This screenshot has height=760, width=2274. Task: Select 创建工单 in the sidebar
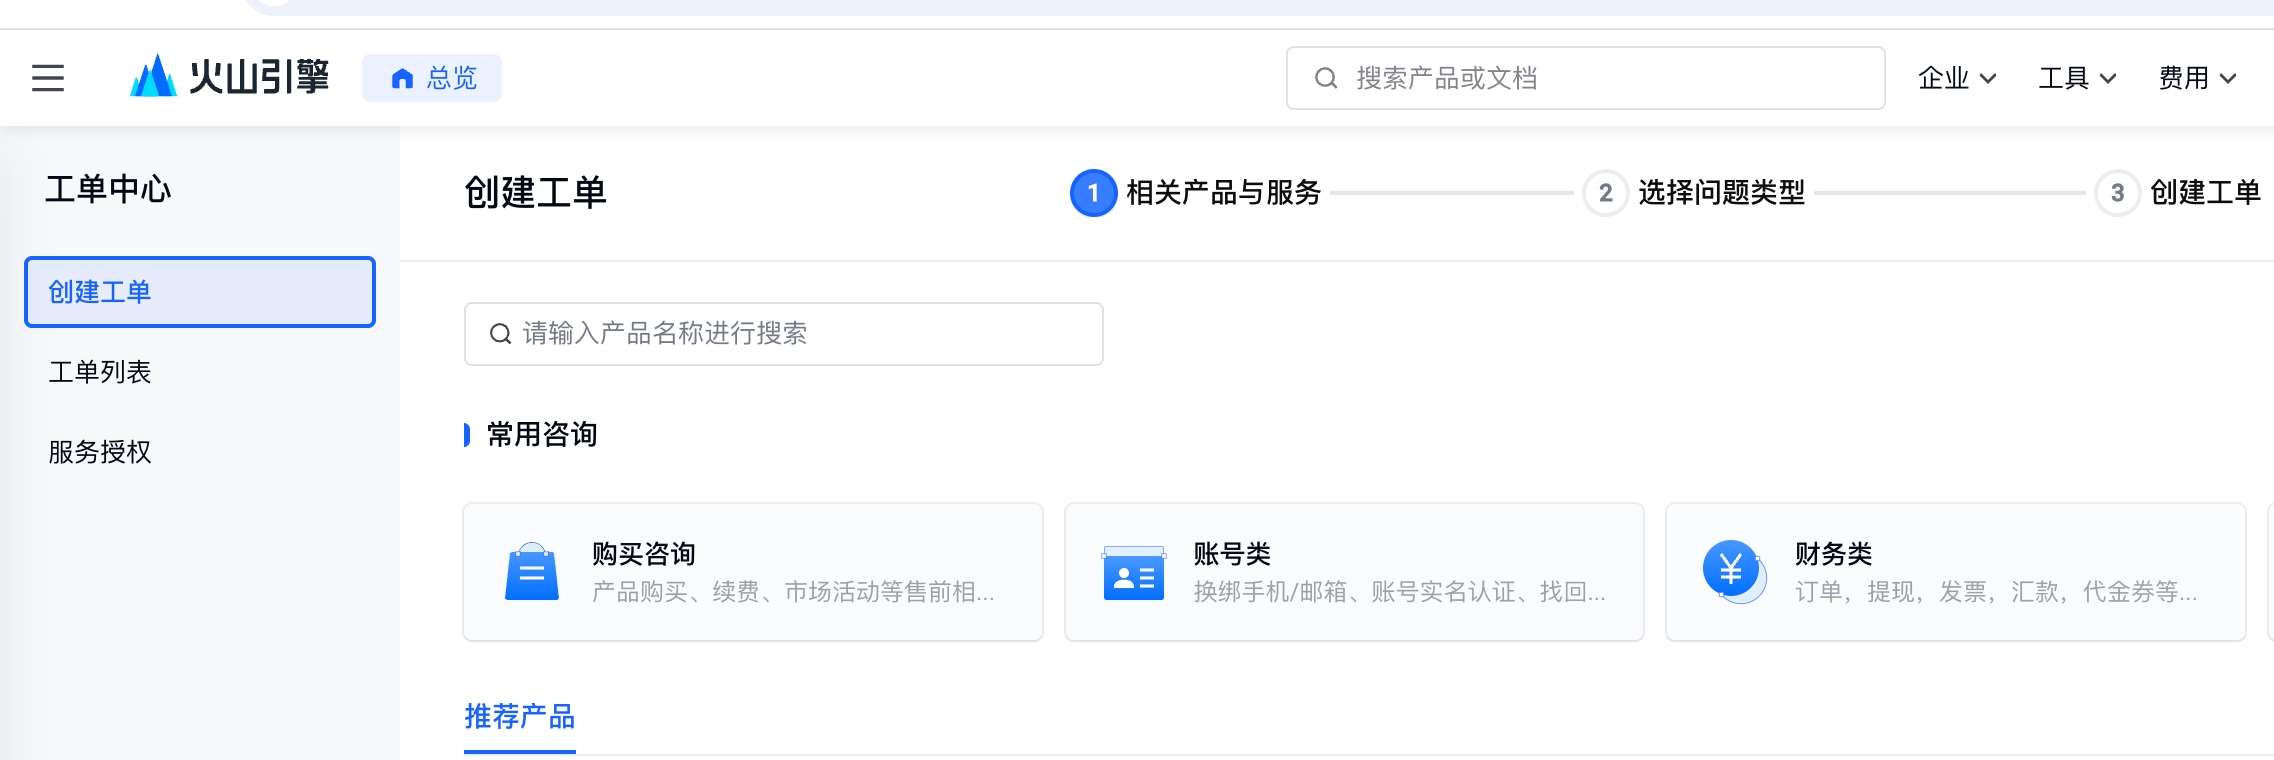(x=200, y=292)
